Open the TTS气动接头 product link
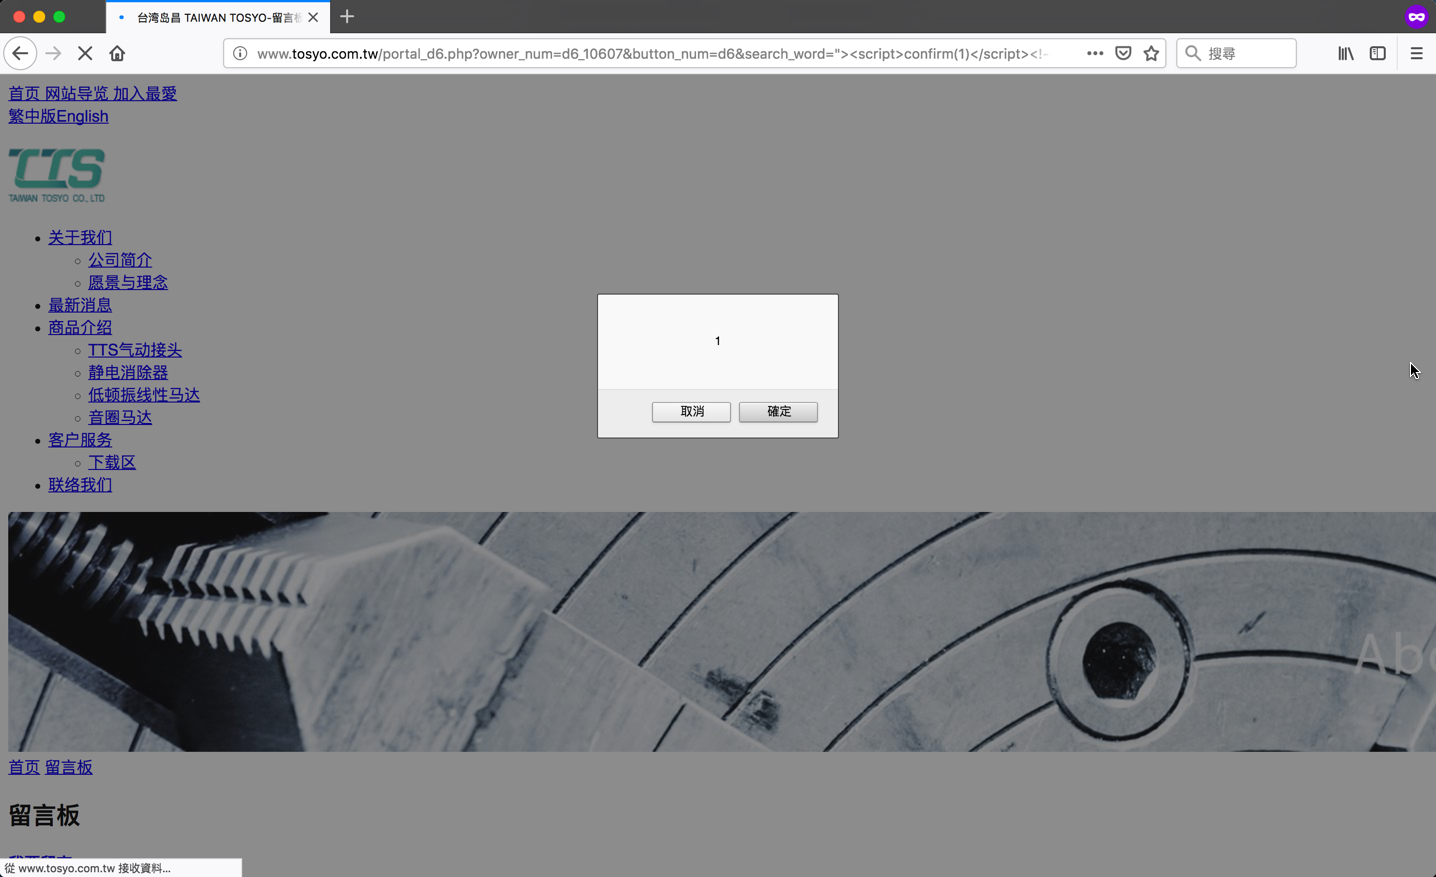The width and height of the screenshot is (1436, 877). (x=135, y=350)
